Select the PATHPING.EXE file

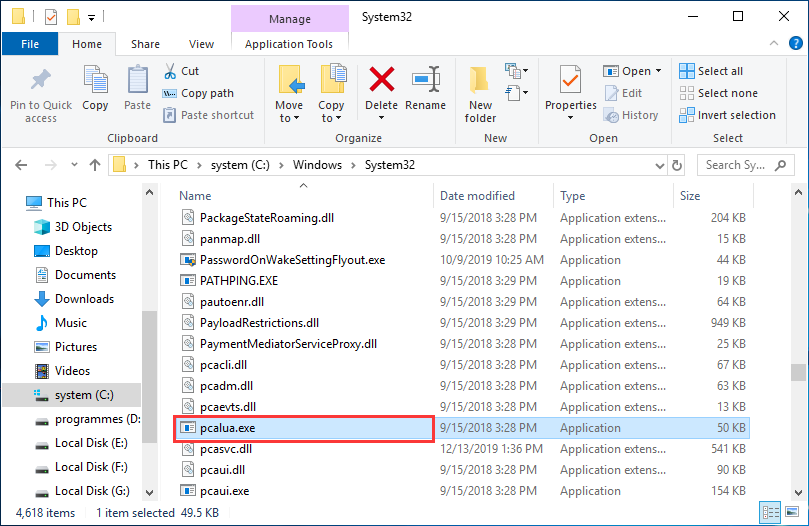click(239, 281)
